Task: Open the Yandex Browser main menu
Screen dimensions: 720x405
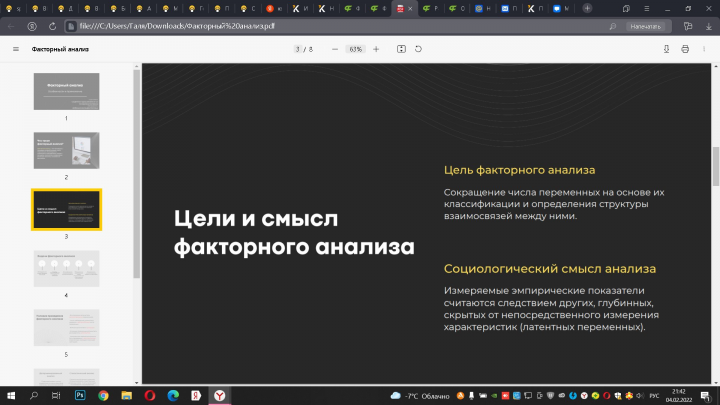Action: [x=647, y=9]
